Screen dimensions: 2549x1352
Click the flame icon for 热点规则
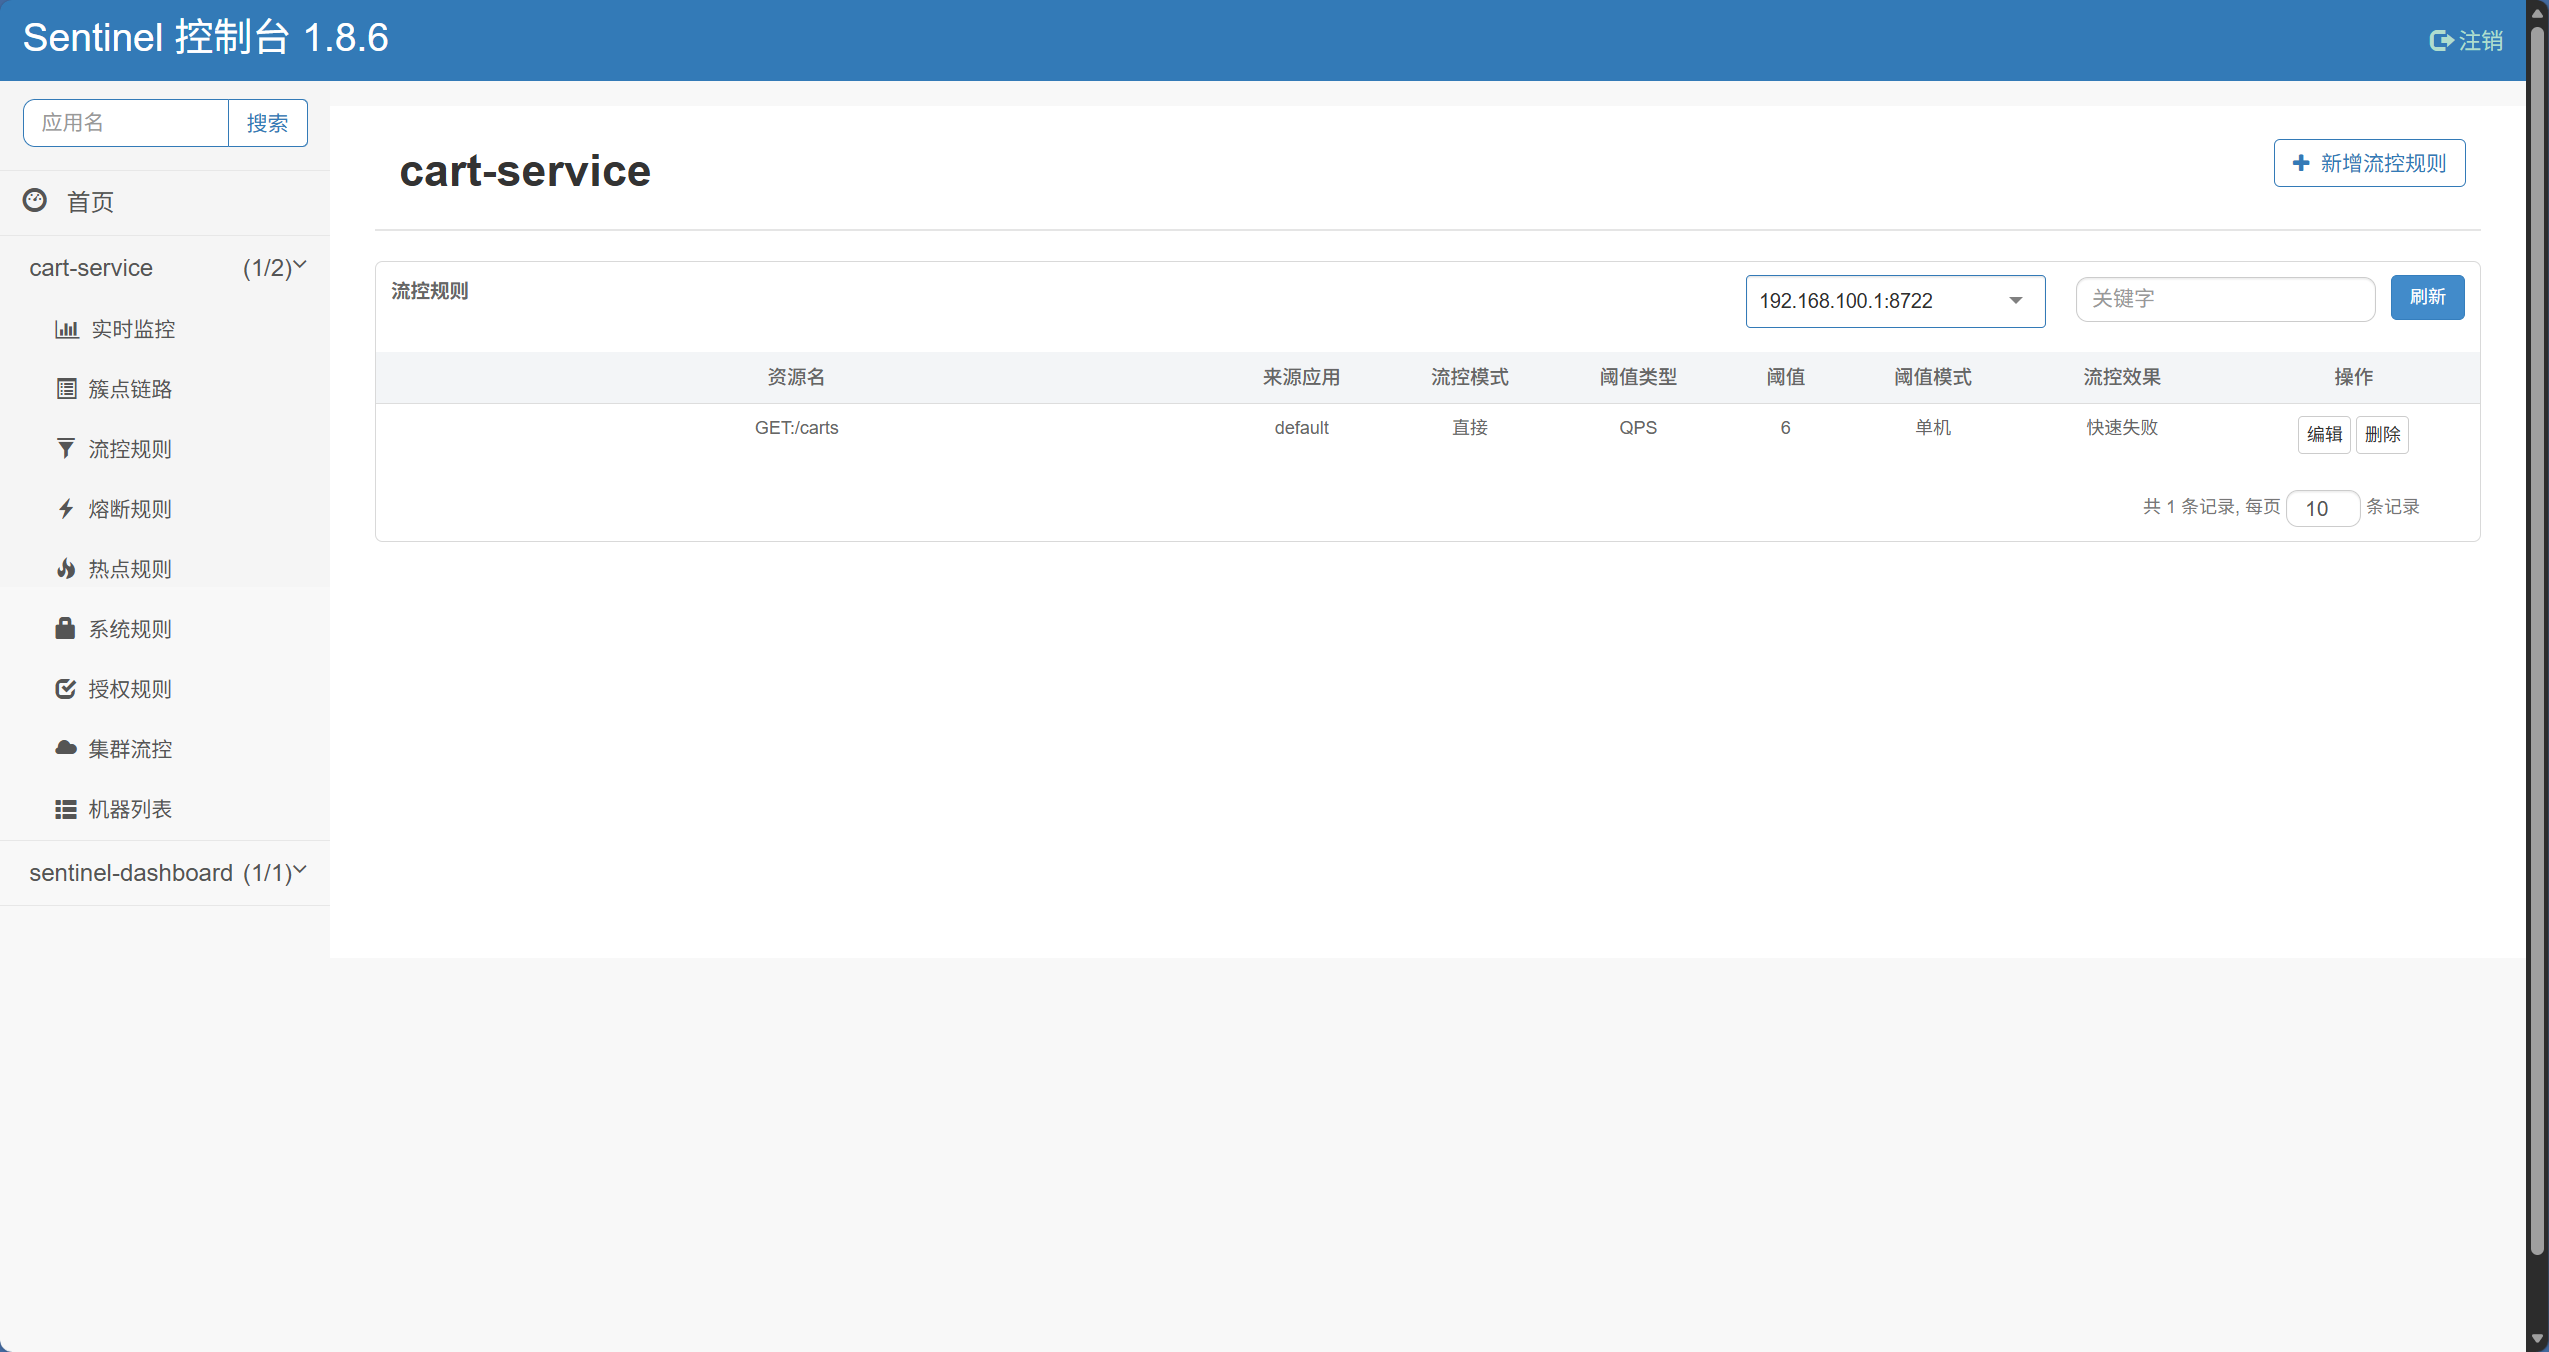pyautogui.click(x=66, y=569)
